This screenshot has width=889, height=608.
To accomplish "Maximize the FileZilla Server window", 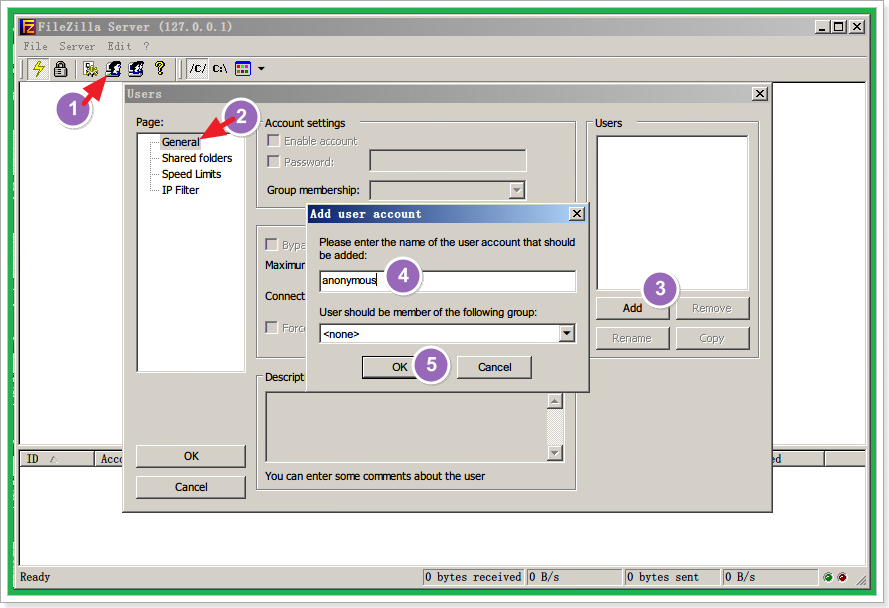I will 839,27.
